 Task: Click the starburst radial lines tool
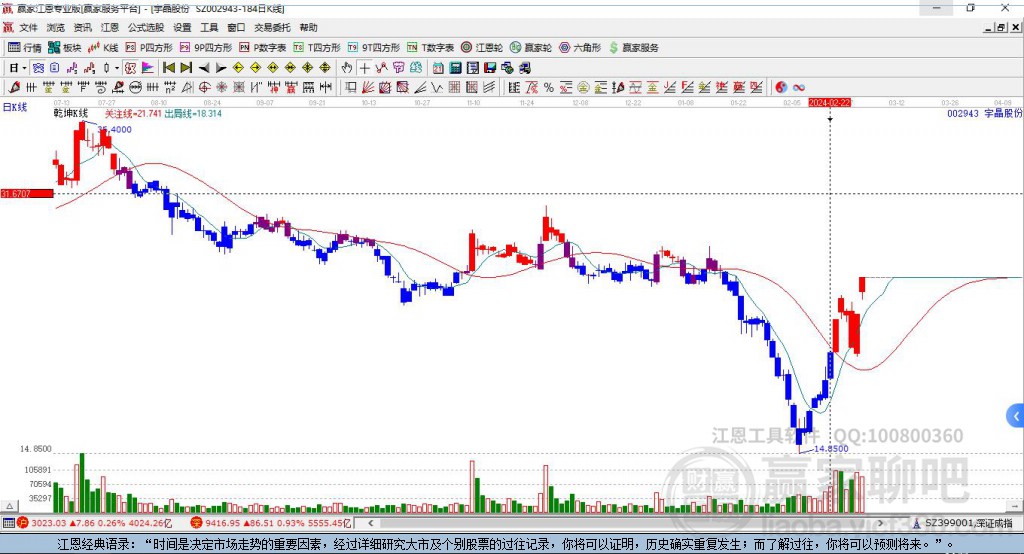pos(221,88)
